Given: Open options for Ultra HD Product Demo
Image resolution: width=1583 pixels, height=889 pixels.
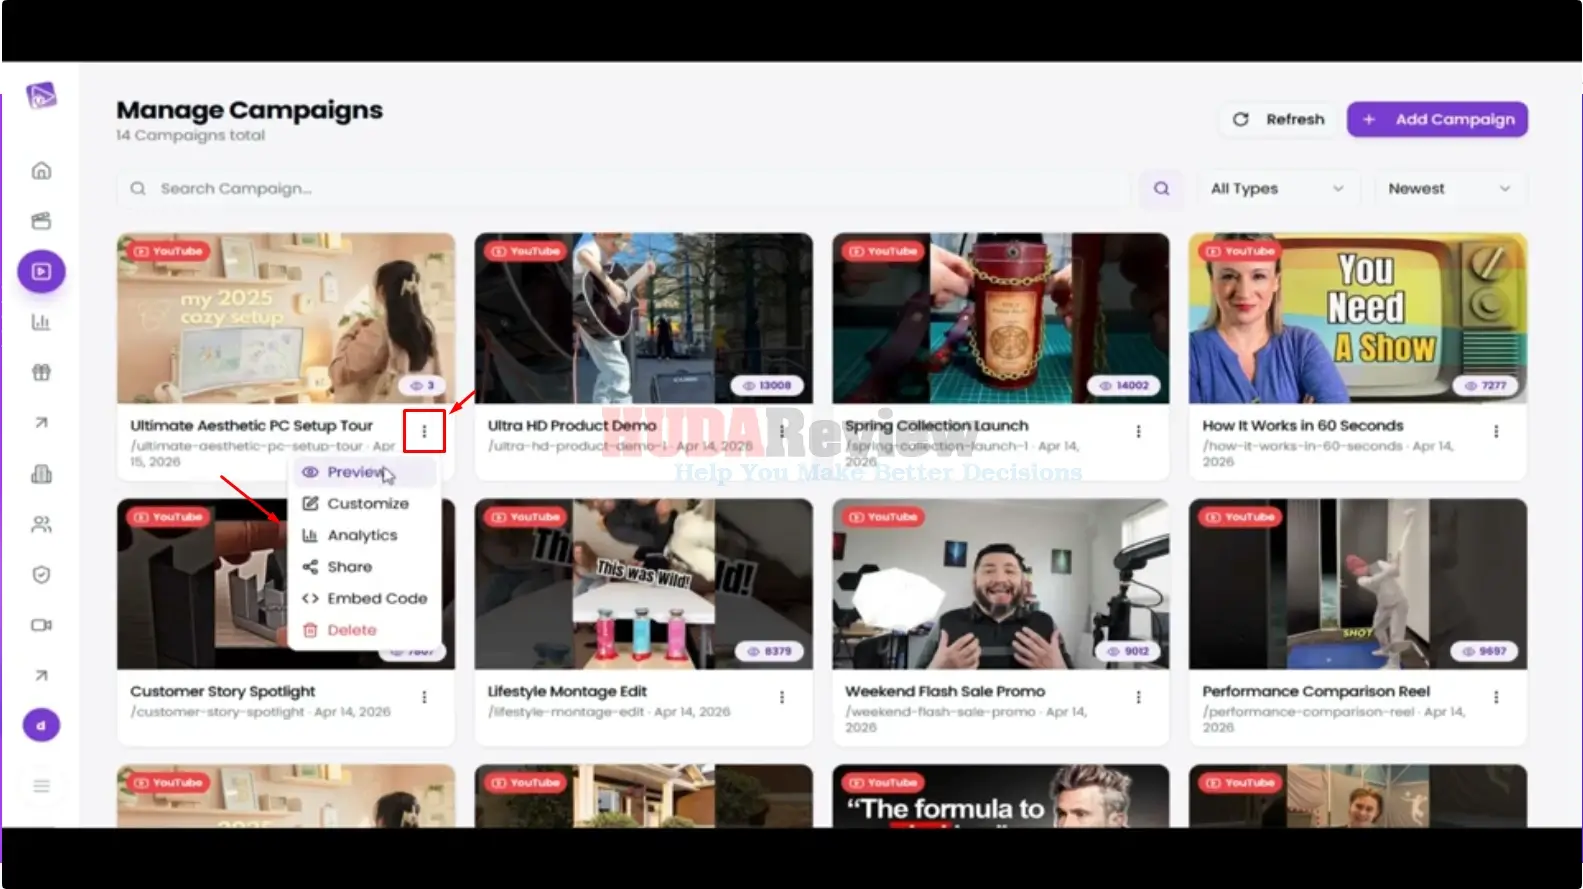Looking at the screenshot, I should click(x=782, y=431).
